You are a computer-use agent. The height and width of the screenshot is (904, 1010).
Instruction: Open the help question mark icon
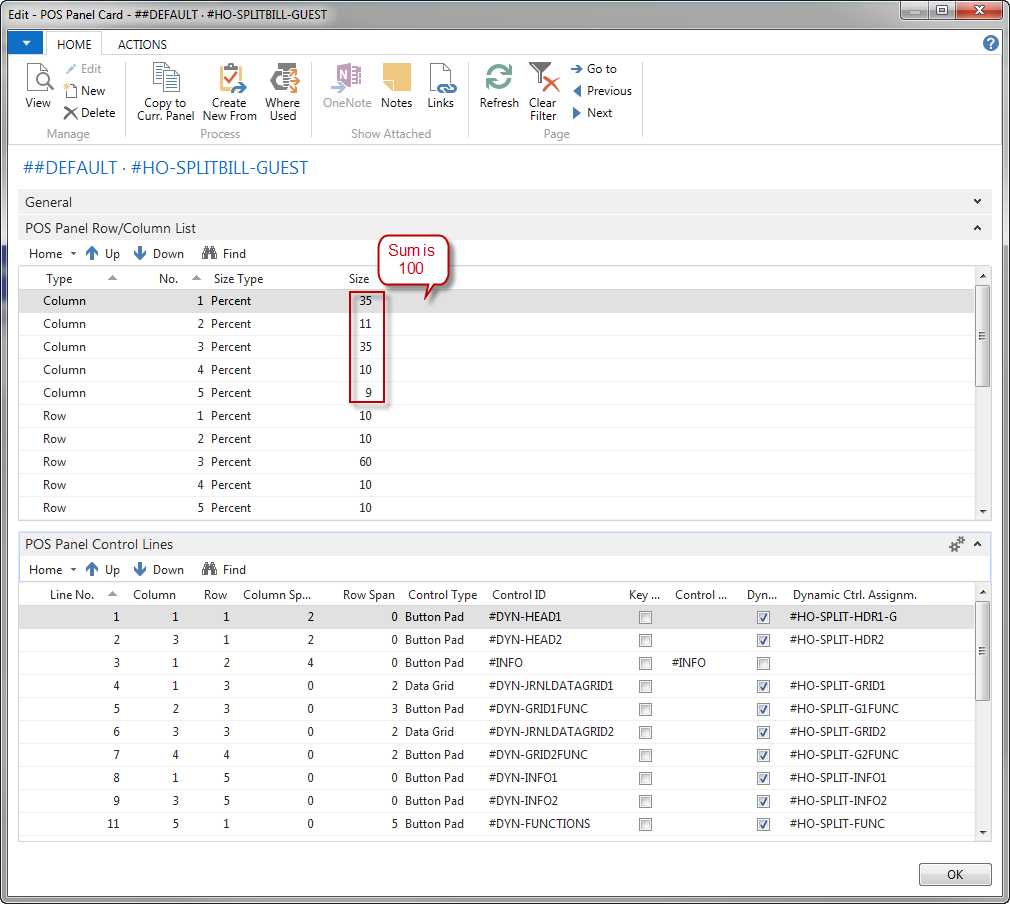click(x=991, y=43)
